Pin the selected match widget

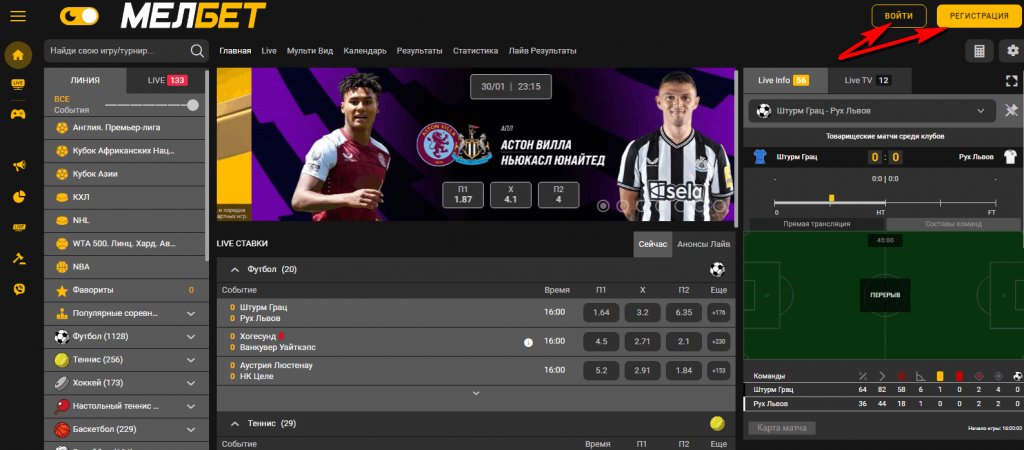[1012, 111]
